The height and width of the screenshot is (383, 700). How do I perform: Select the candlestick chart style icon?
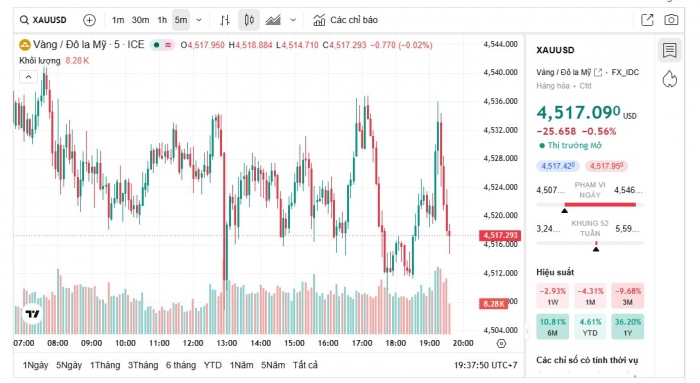[249, 20]
